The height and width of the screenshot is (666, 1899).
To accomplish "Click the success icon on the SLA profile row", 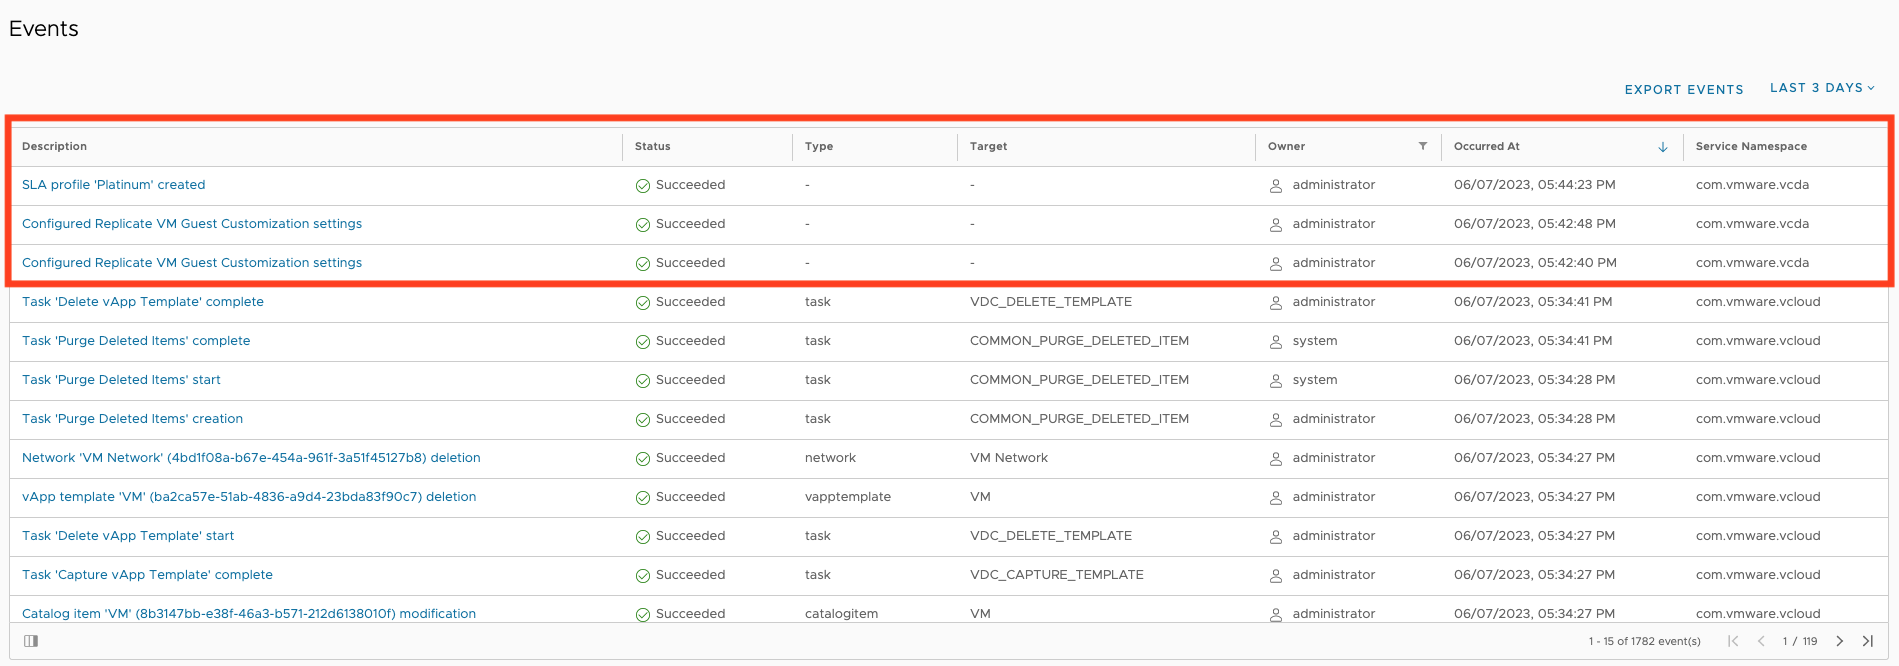I will 643,186.
